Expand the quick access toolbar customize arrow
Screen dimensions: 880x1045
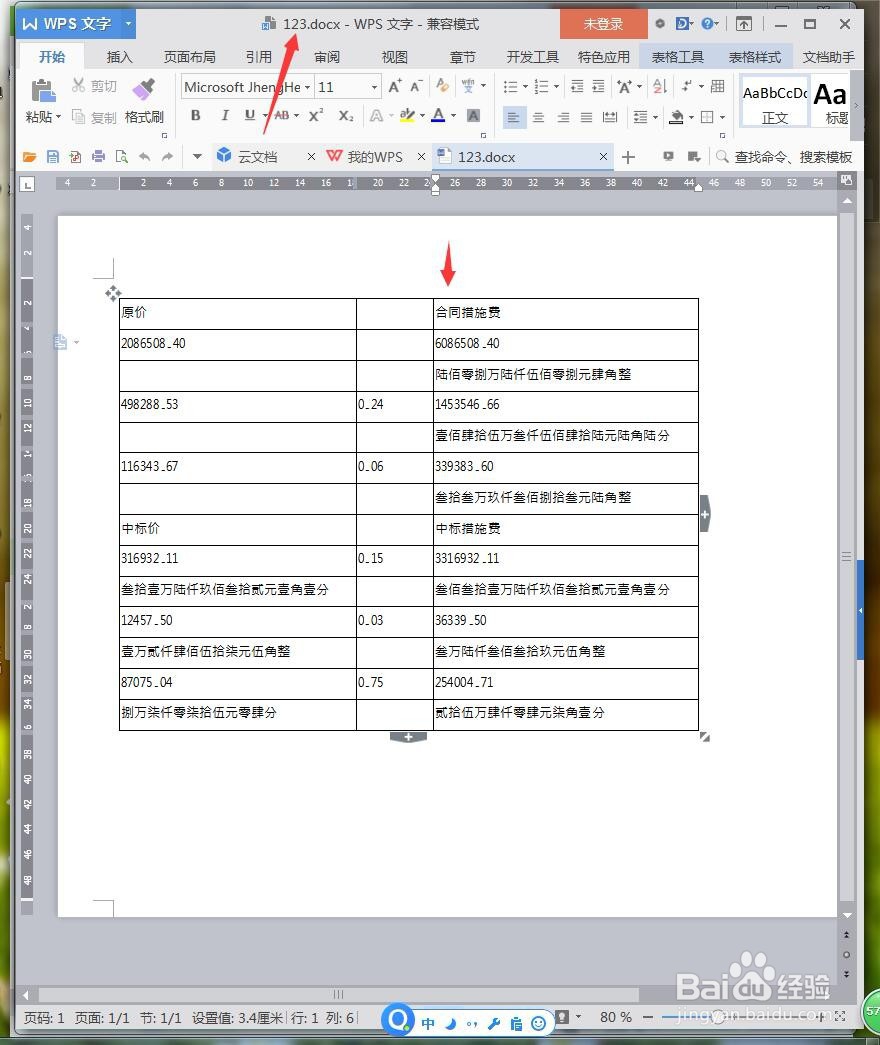[197, 157]
